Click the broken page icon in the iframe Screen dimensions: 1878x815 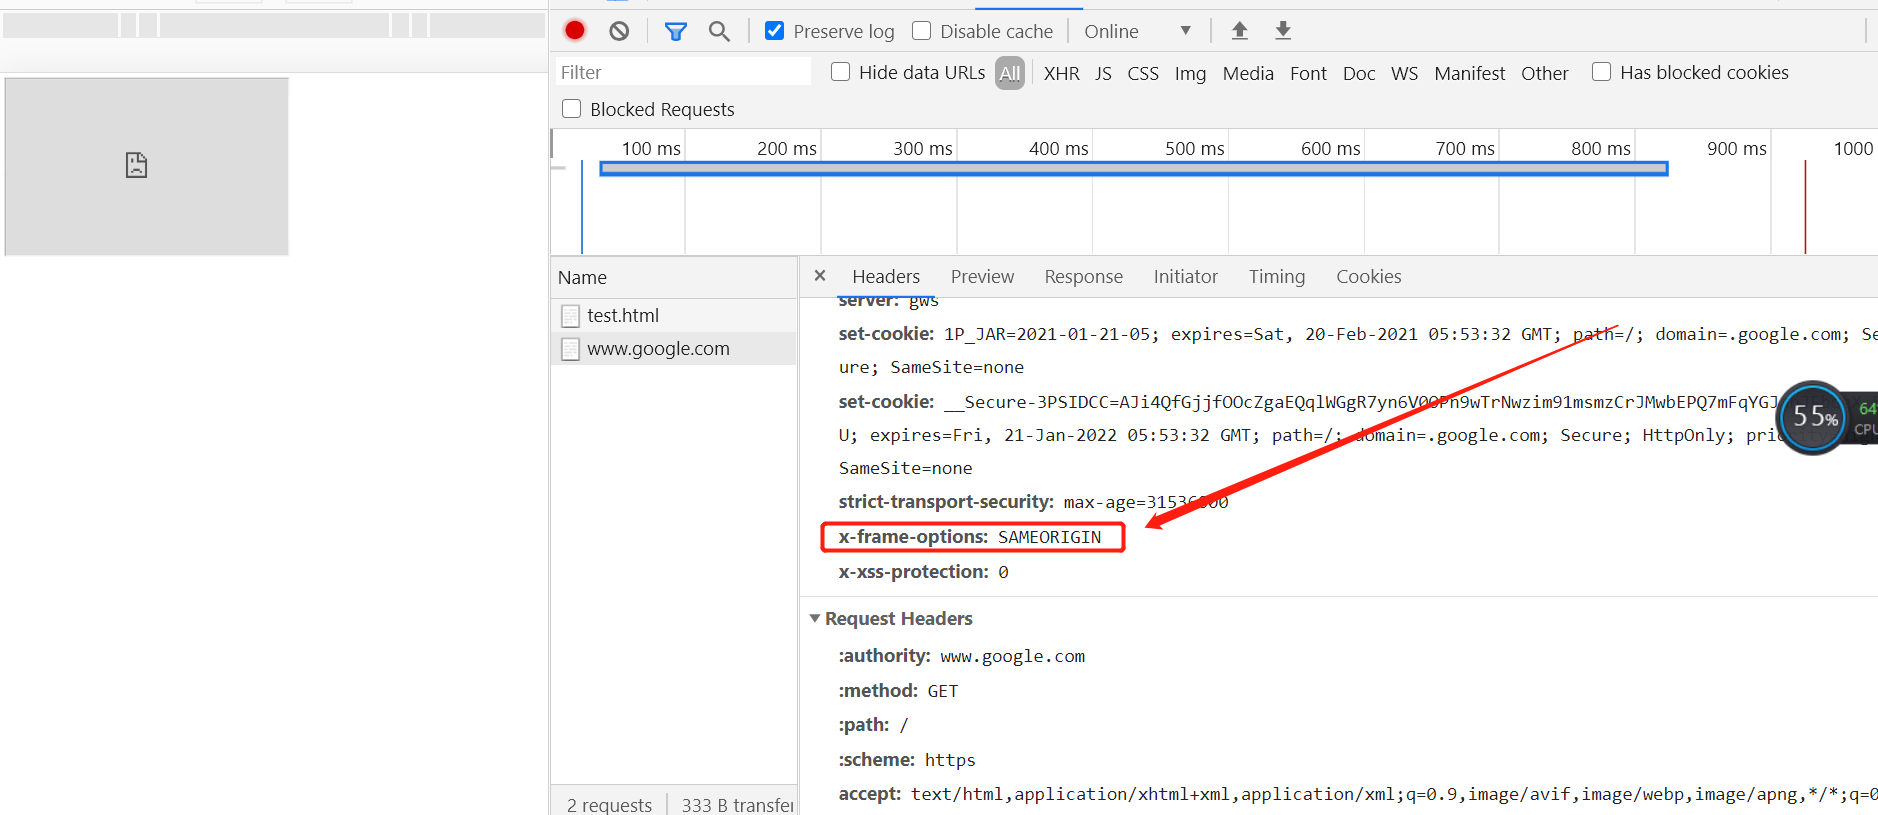[x=136, y=165]
